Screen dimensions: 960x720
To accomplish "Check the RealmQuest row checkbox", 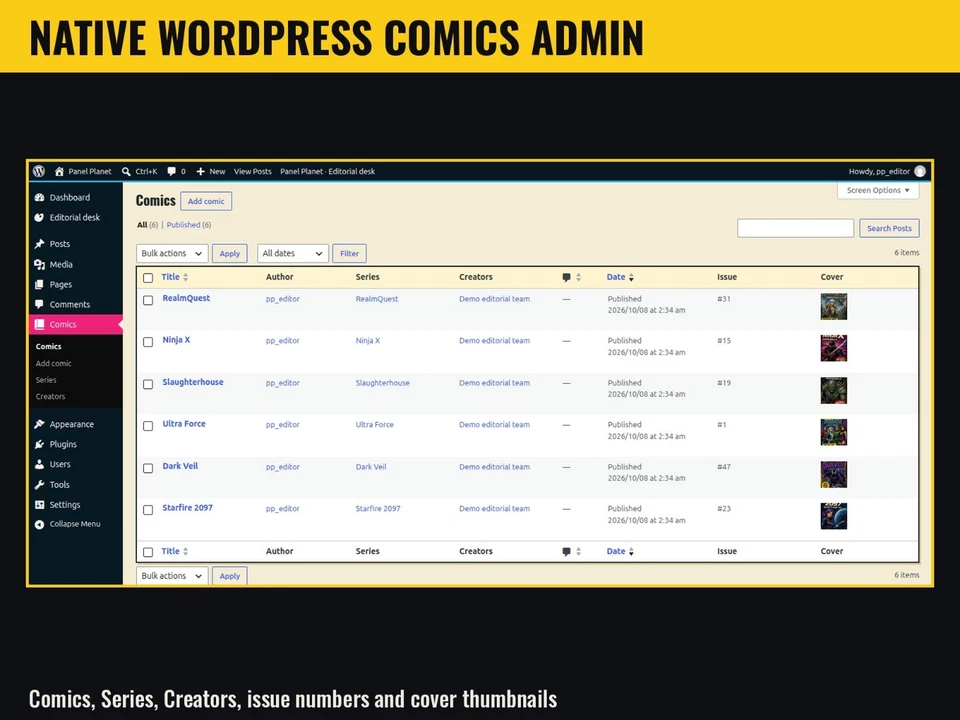I will 148,300.
